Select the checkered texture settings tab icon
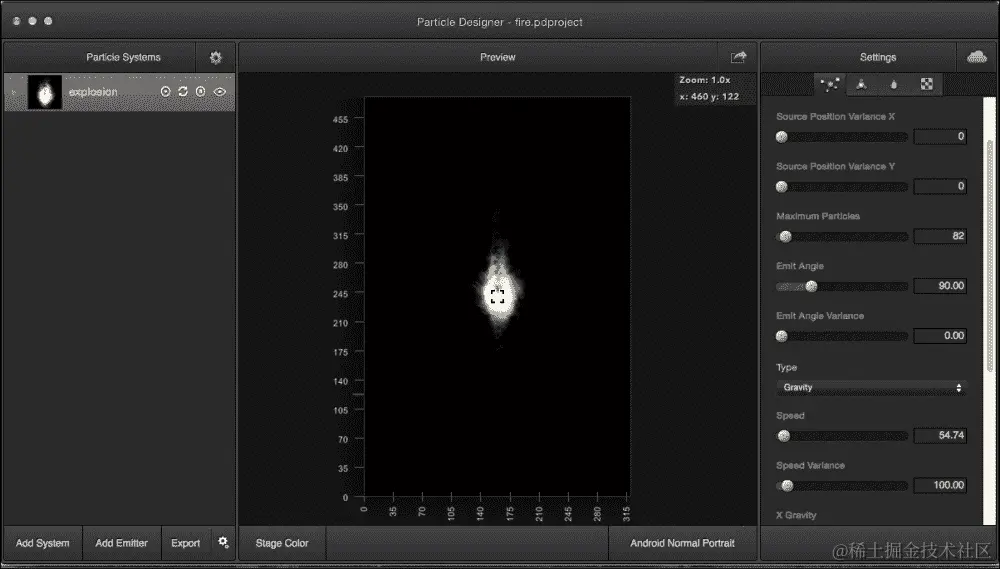 [927, 84]
